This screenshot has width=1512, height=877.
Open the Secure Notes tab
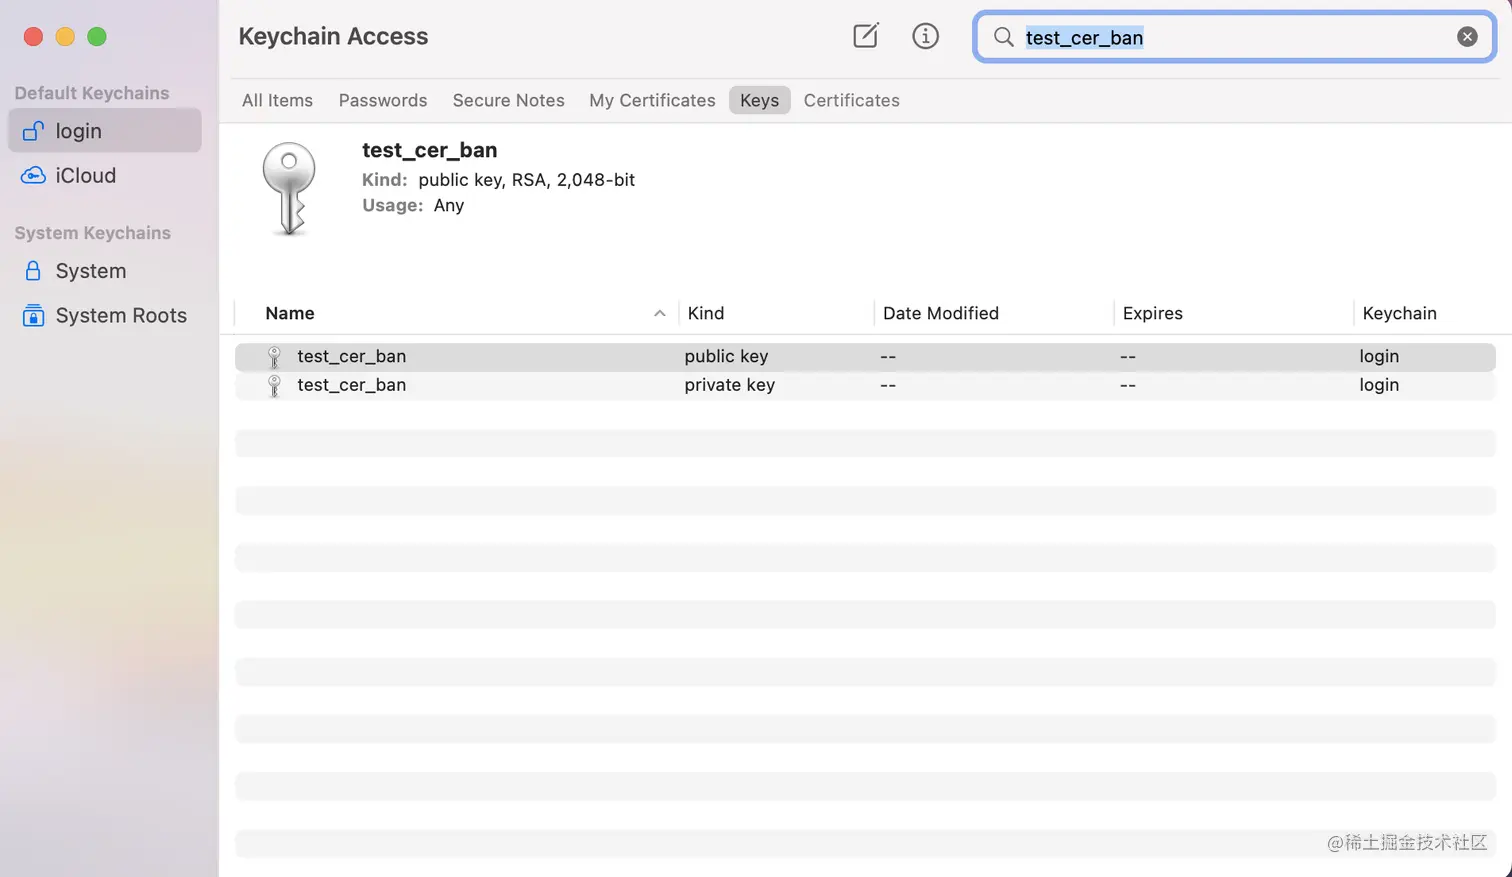point(508,100)
